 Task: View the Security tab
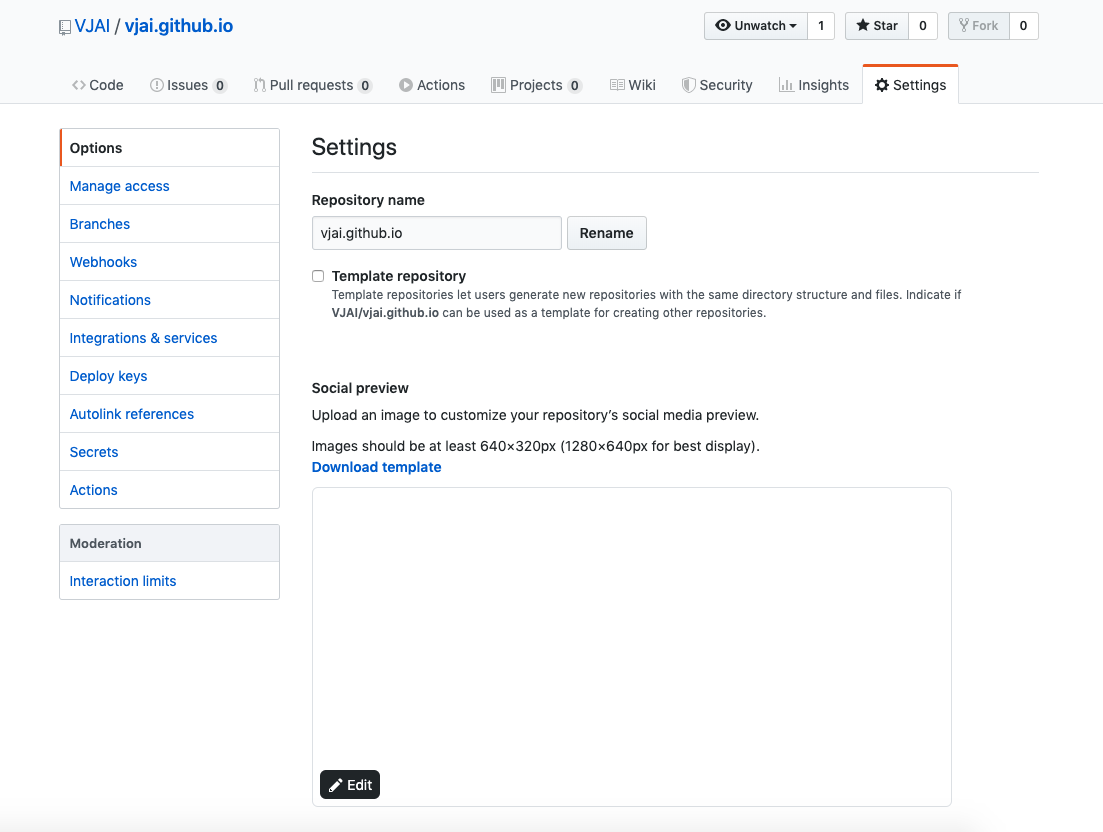click(x=718, y=85)
